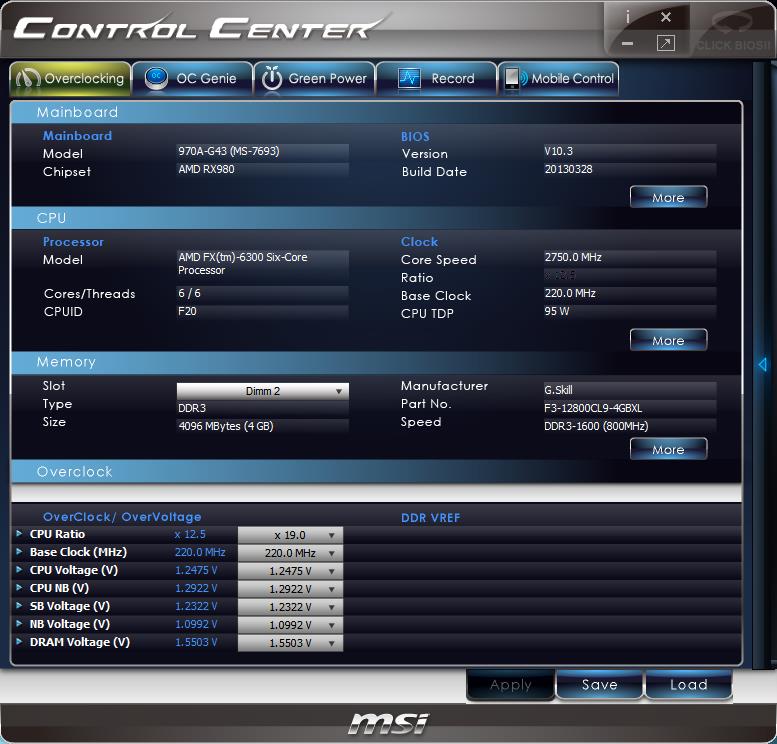777x744 pixels.
Task: Expand the DRAM Voltage (V) row arrow
Action: tap(19, 641)
